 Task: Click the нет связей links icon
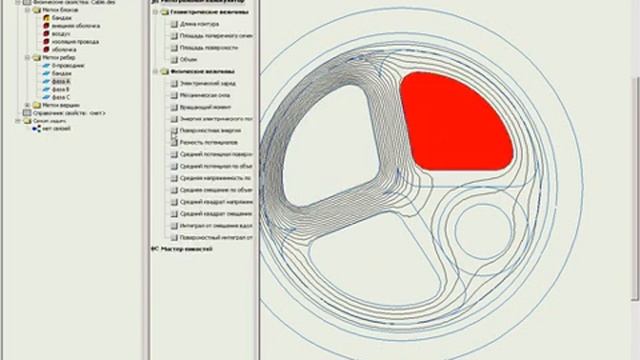pos(36,129)
